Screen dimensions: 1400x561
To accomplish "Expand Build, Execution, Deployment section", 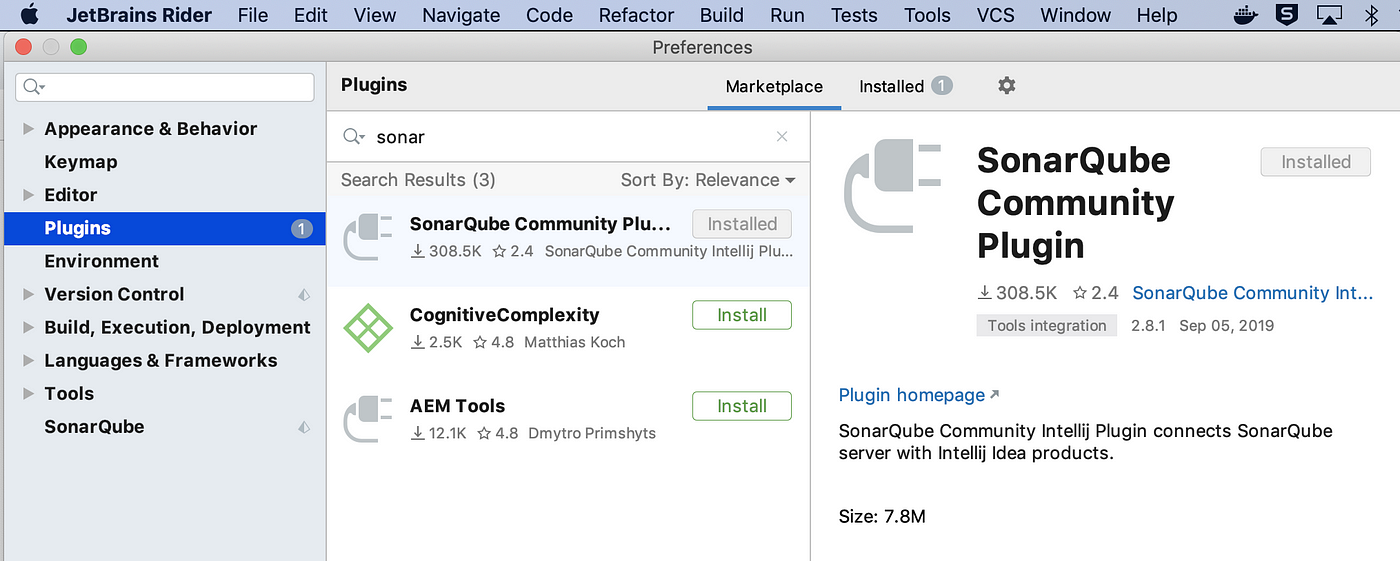I will click(28, 327).
